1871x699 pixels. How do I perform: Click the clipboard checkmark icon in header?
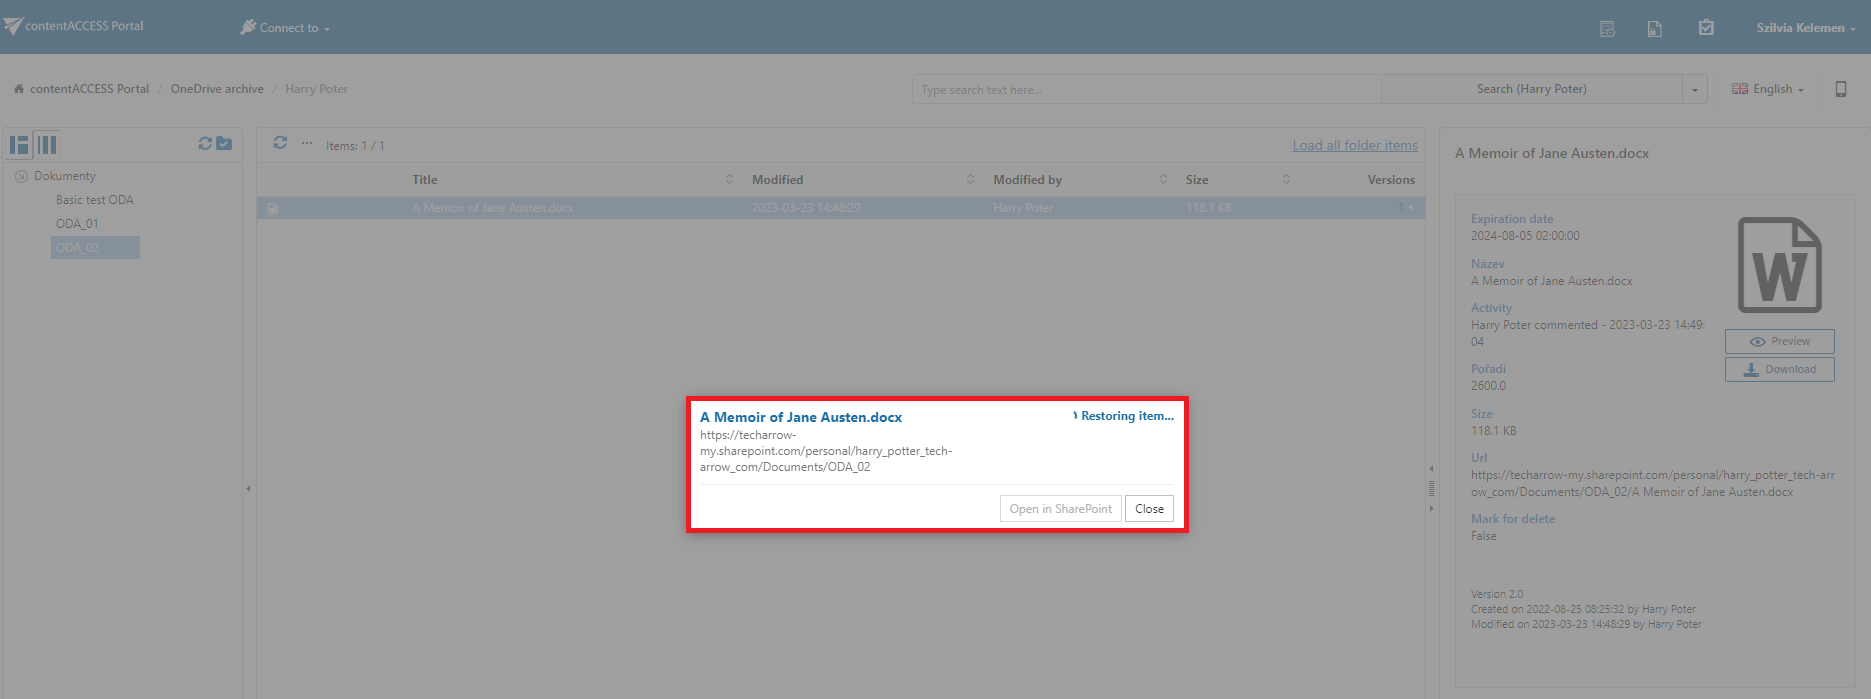point(1706,28)
